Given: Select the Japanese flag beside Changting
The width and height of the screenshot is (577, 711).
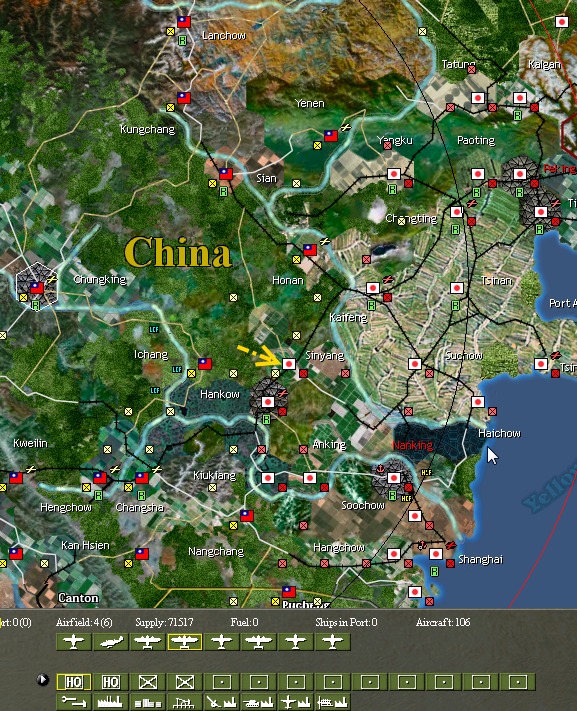Looking at the screenshot, I should pos(457,212).
